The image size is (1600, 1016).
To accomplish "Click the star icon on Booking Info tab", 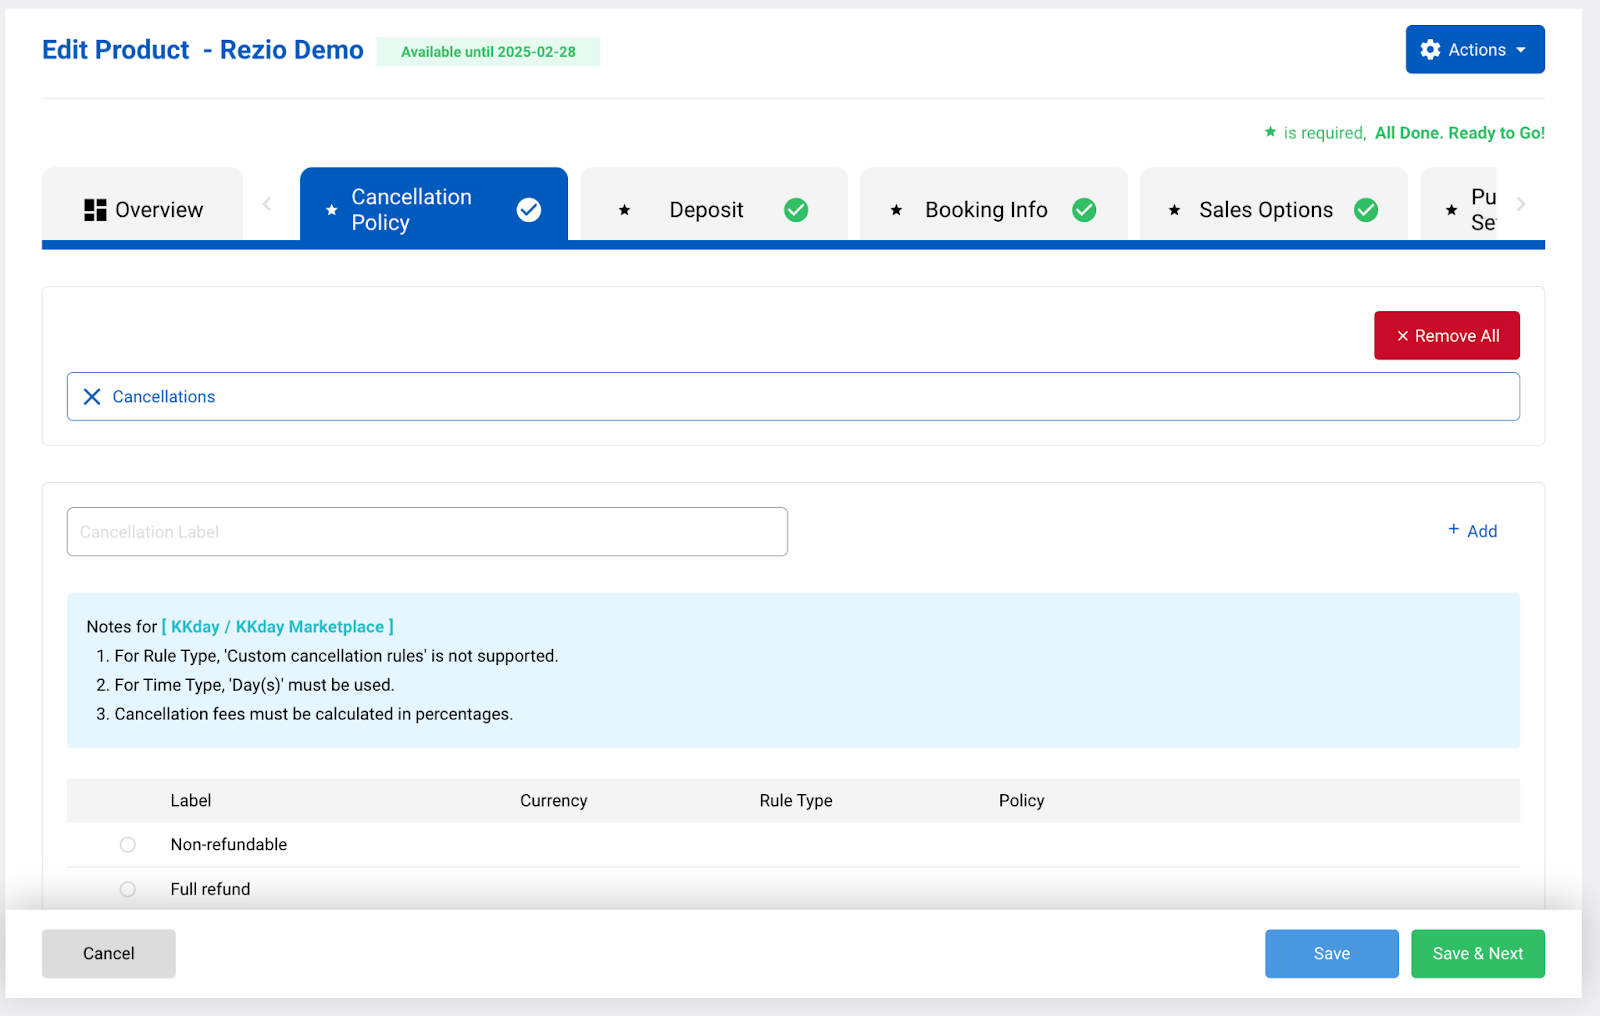I will click(896, 210).
